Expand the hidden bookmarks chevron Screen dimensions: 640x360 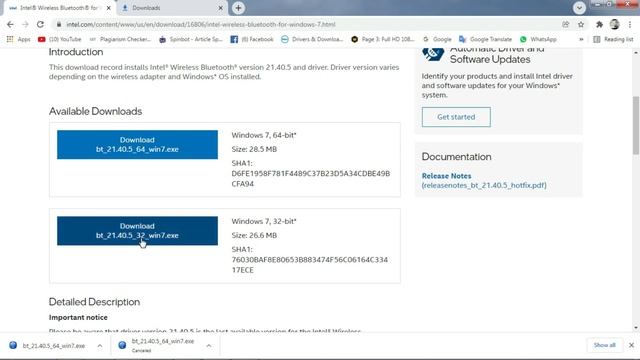pos(581,39)
